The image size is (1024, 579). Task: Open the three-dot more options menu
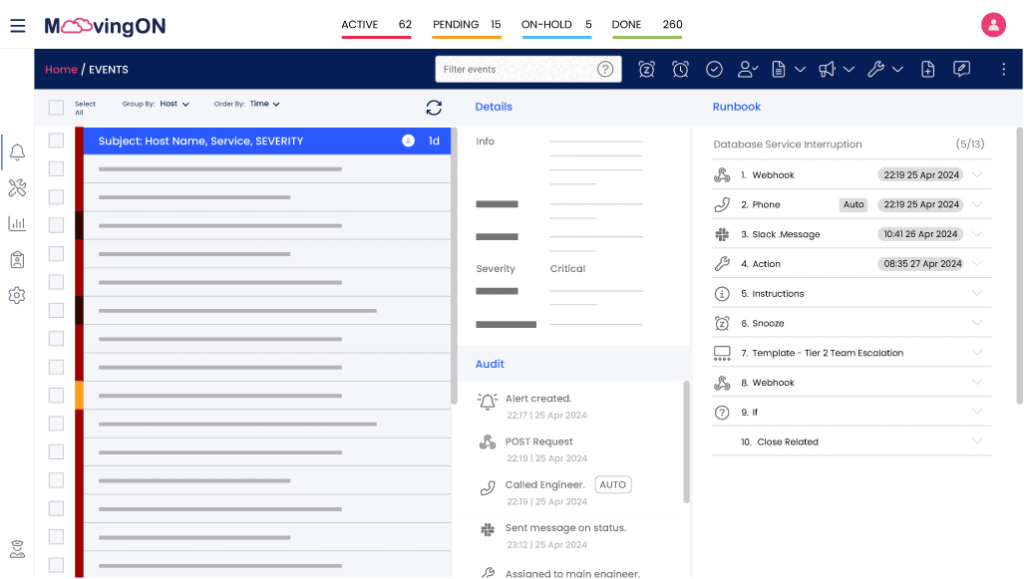coord(1003,69)
